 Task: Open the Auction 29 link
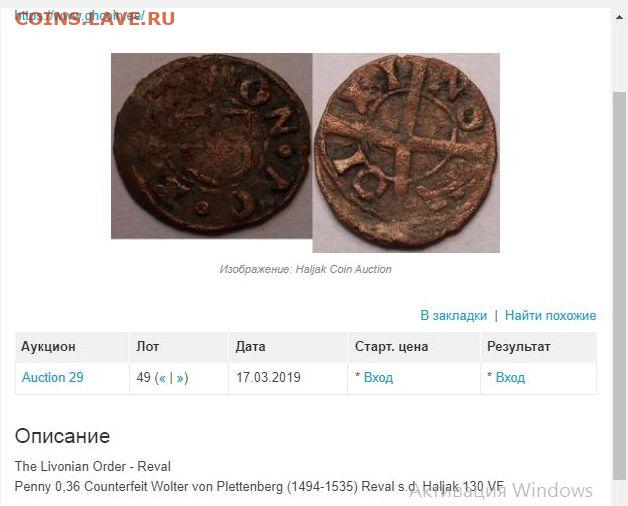(52, 377)
